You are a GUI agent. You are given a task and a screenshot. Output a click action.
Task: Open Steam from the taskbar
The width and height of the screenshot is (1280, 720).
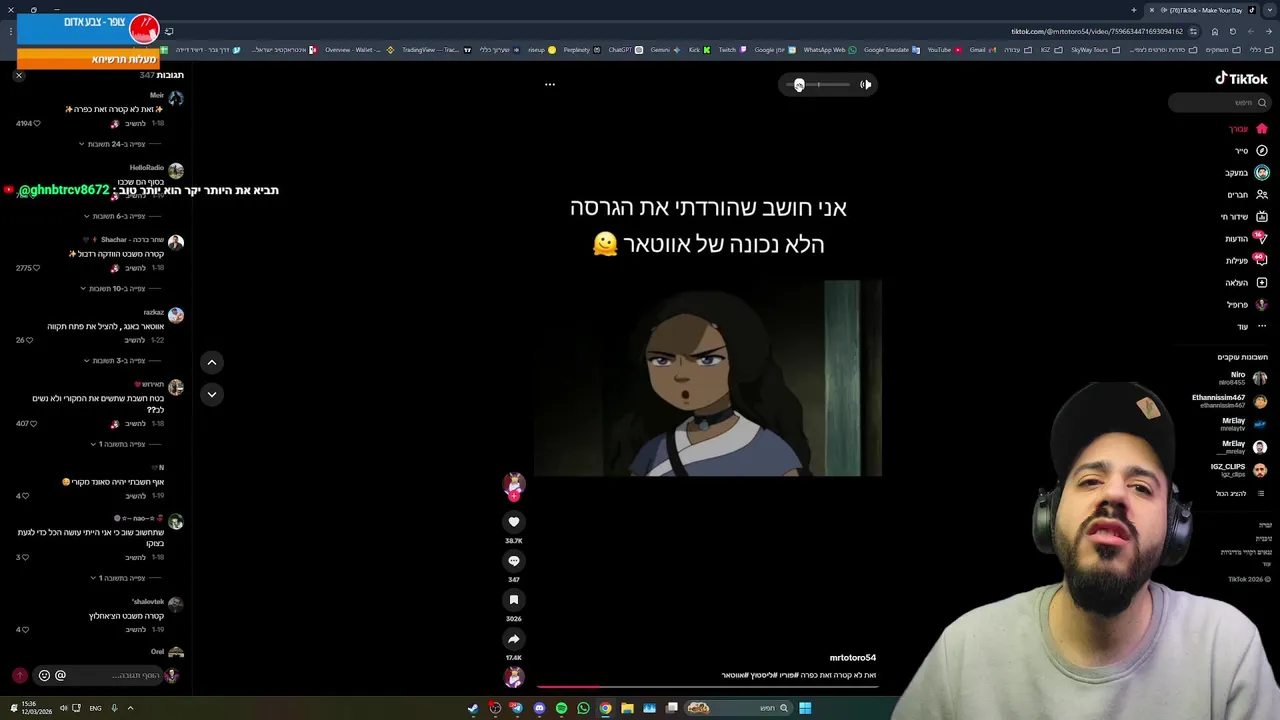473,708
